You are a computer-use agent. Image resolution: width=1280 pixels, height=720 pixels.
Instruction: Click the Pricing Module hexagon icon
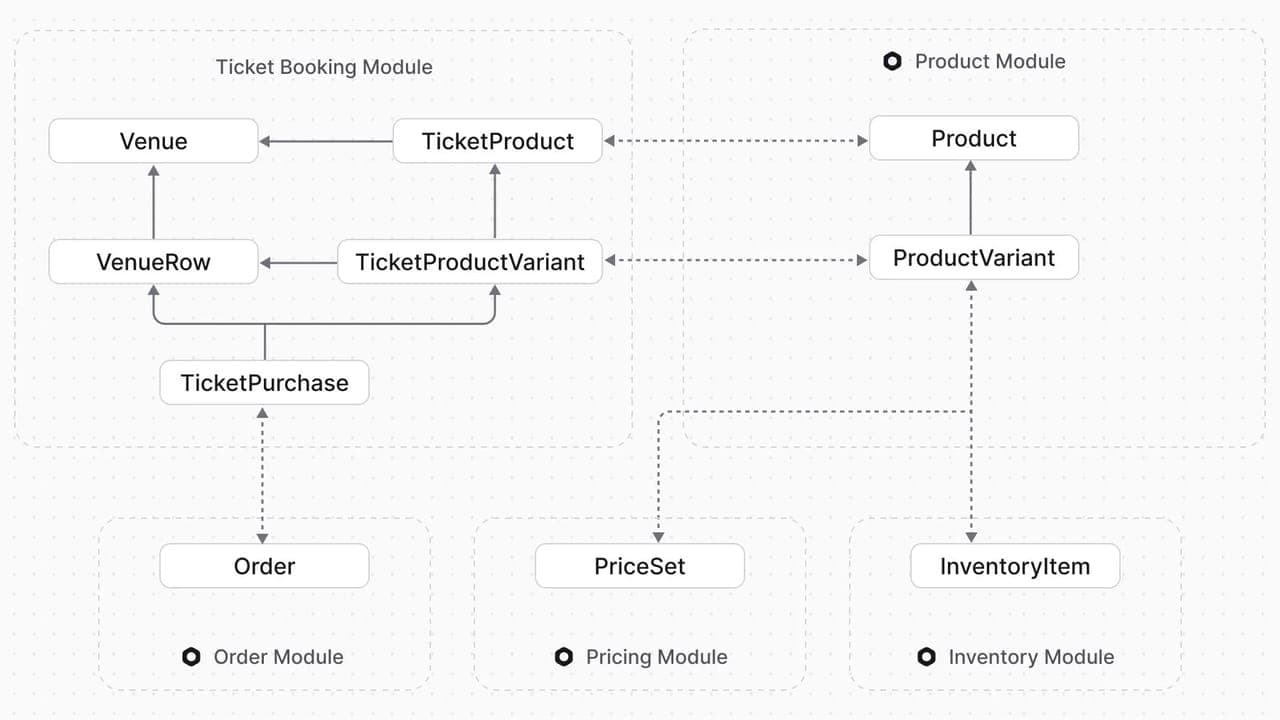click(564, 657)
